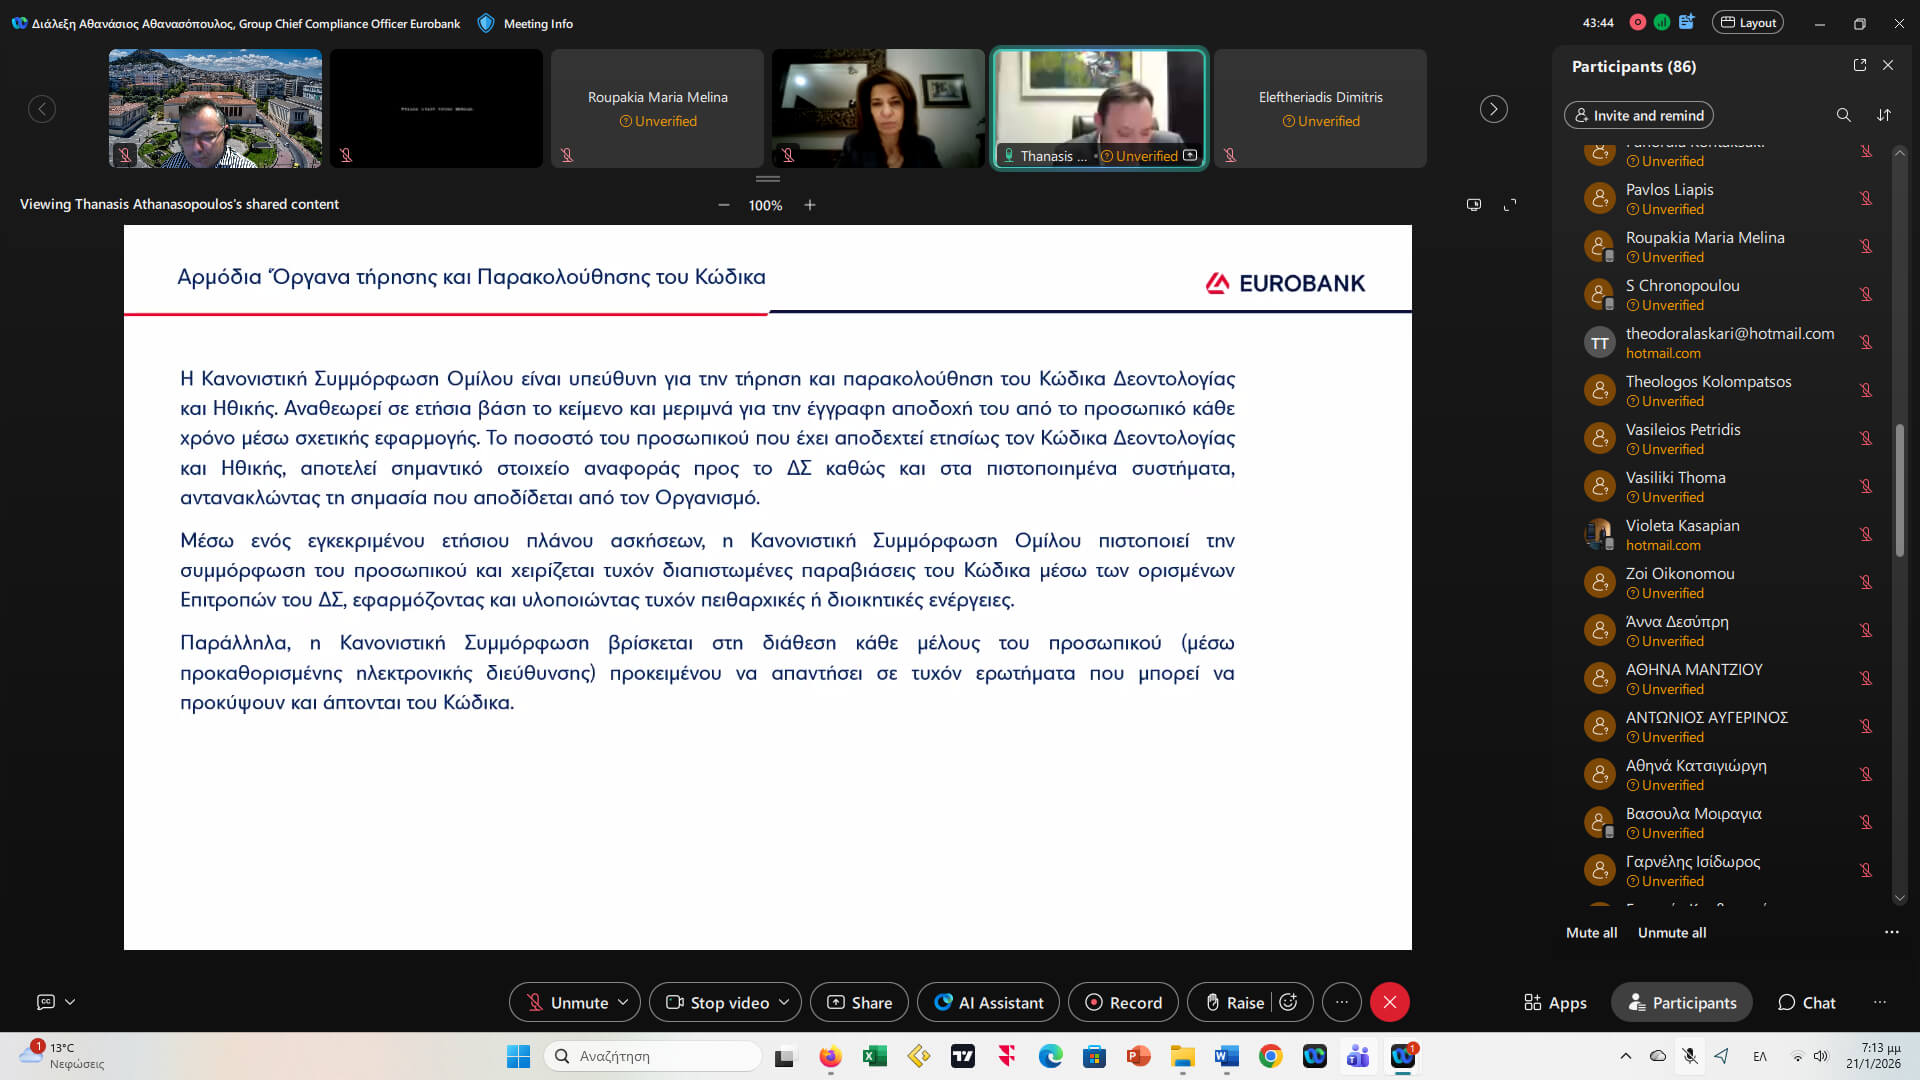Image resolution: width=1920 pixels, height=1080 pixels.
Task: Raise hand button
Action: point(1234,1002)
